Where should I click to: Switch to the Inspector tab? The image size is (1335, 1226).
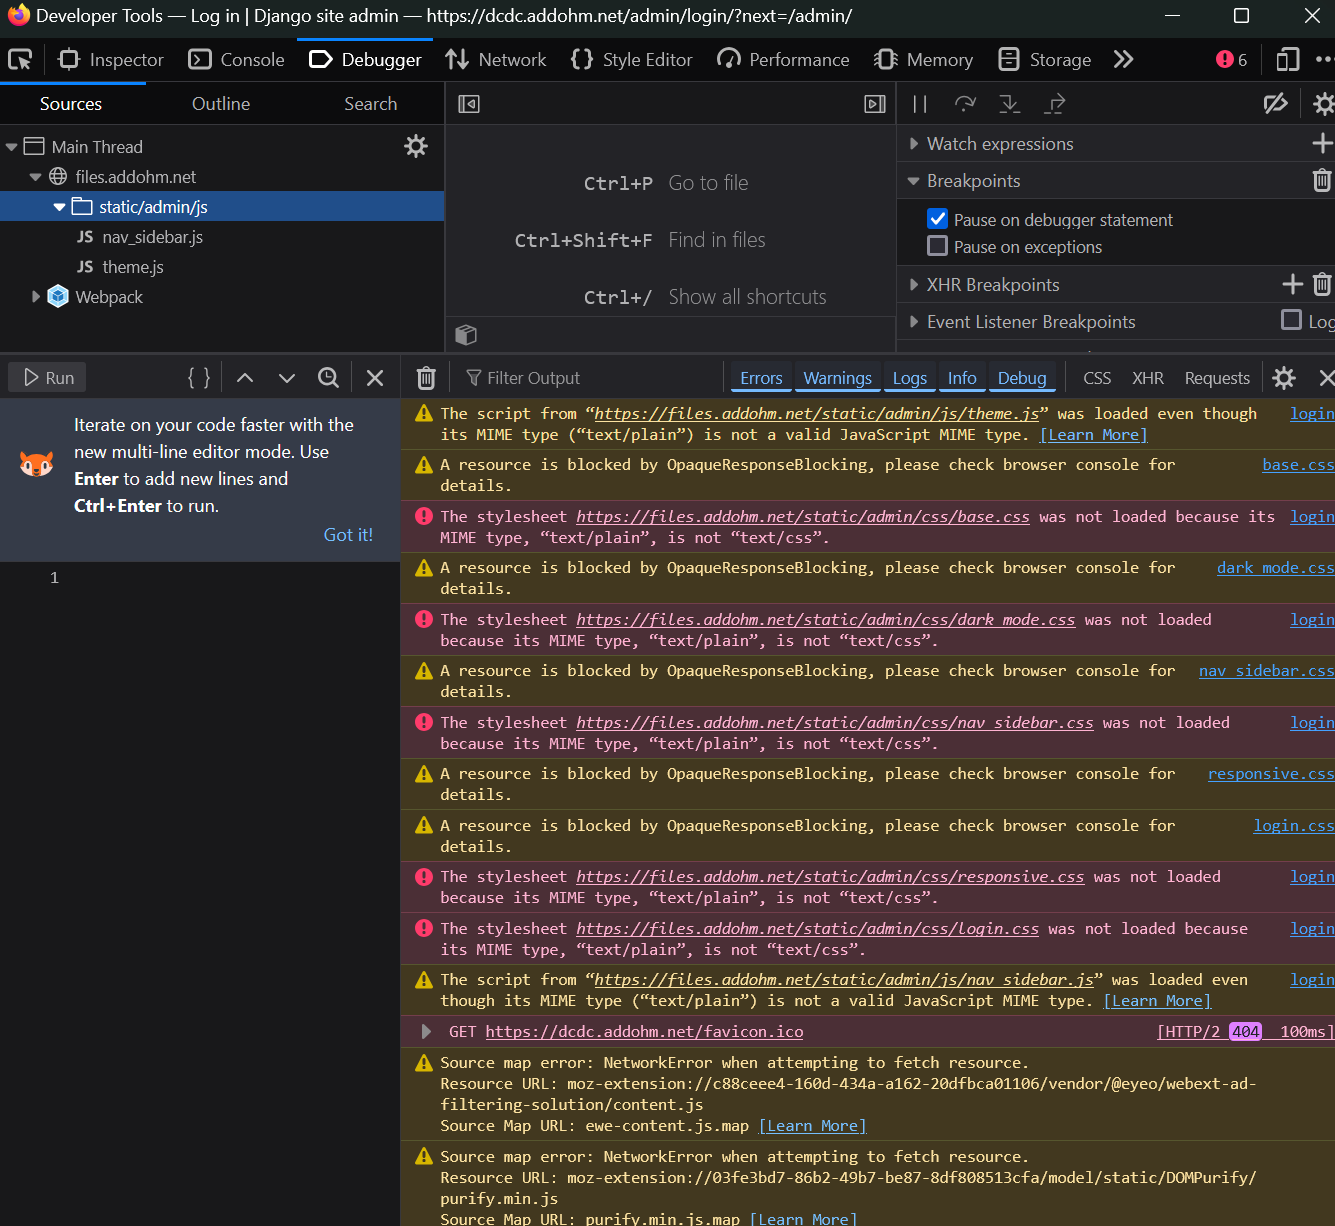pyautogui.click(x=111, y=60)
